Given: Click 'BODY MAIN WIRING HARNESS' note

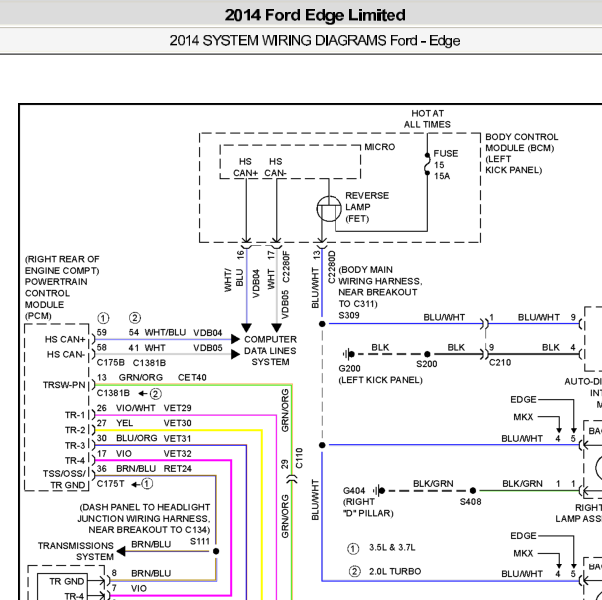Looking at the screenshot, I should (380, 286).
